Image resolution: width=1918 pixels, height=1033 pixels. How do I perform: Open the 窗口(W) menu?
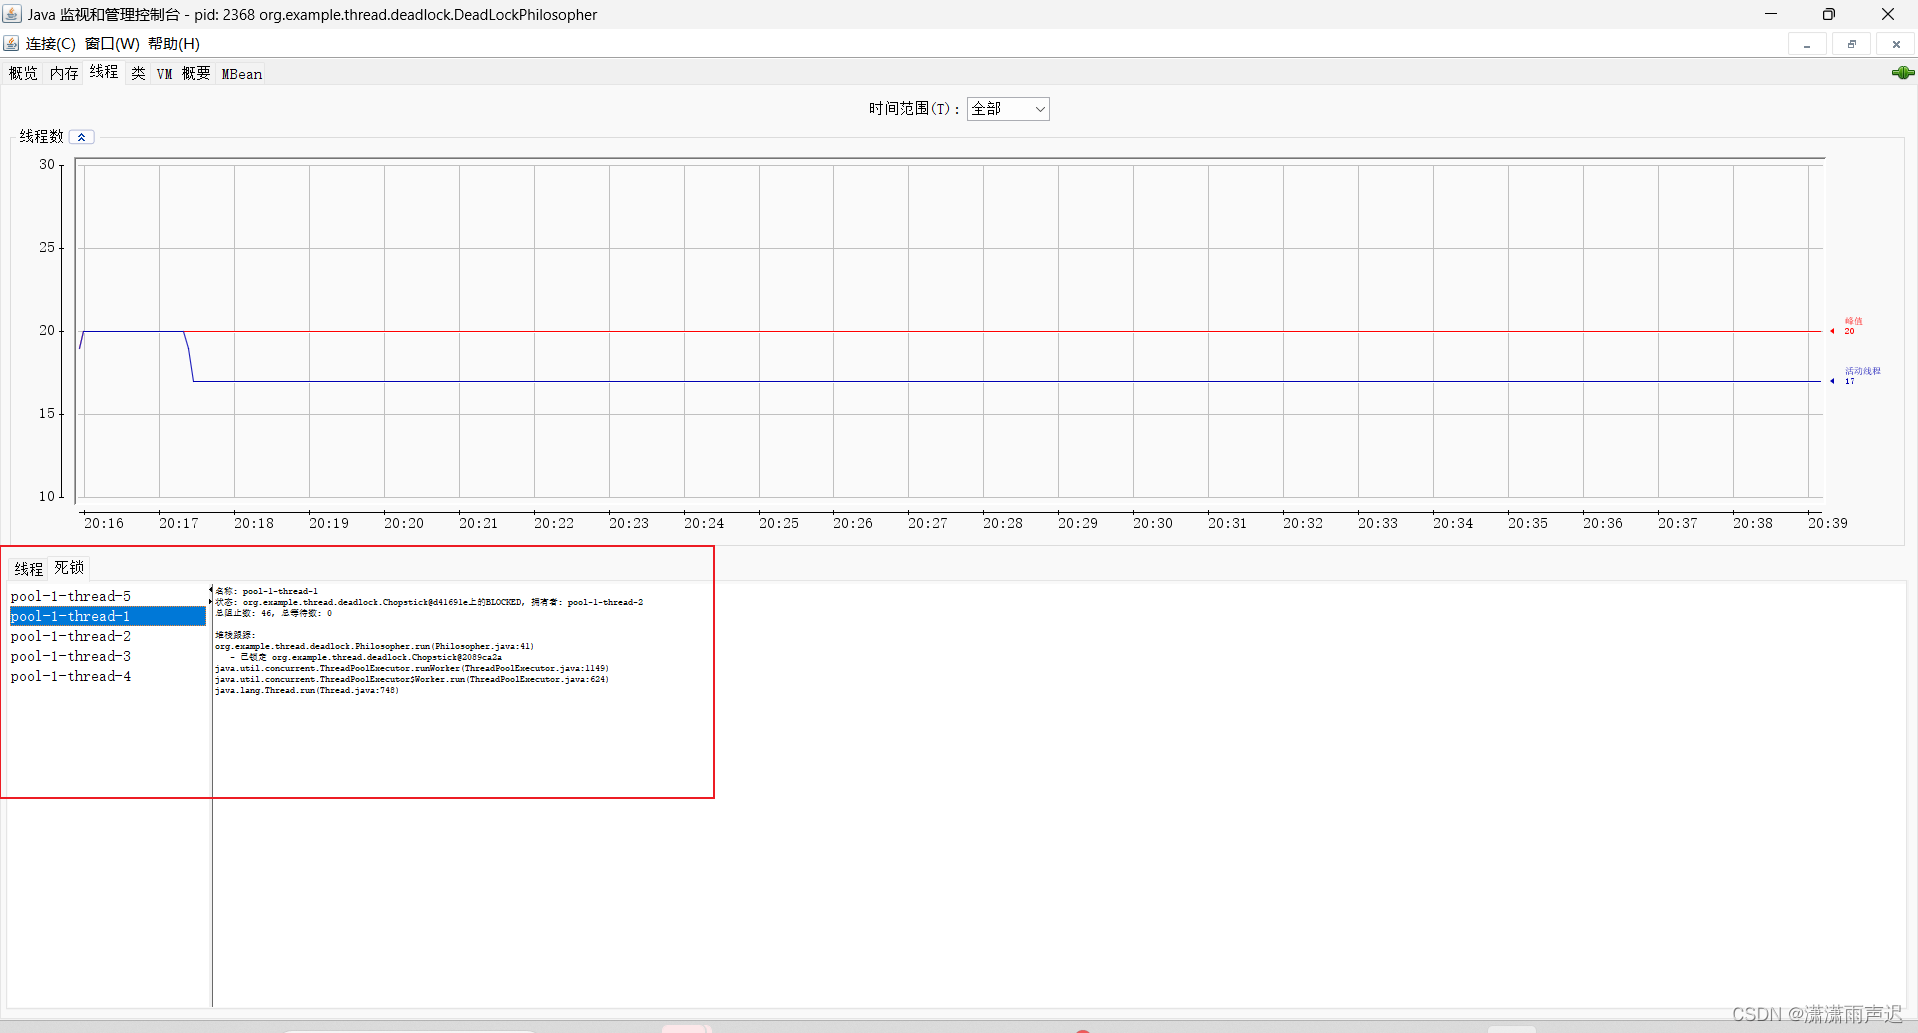tap(112, 44)
